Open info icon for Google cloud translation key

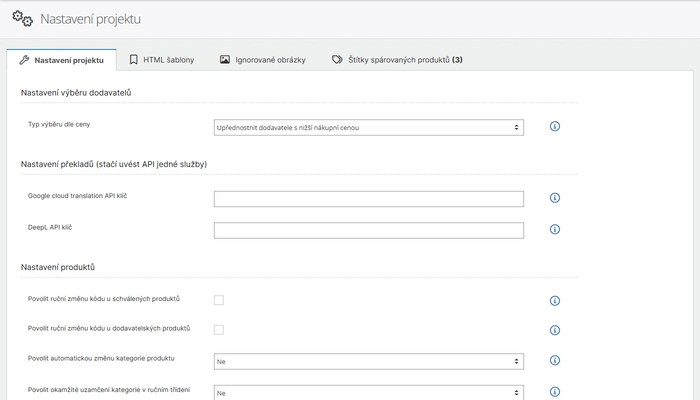(554, 198)
